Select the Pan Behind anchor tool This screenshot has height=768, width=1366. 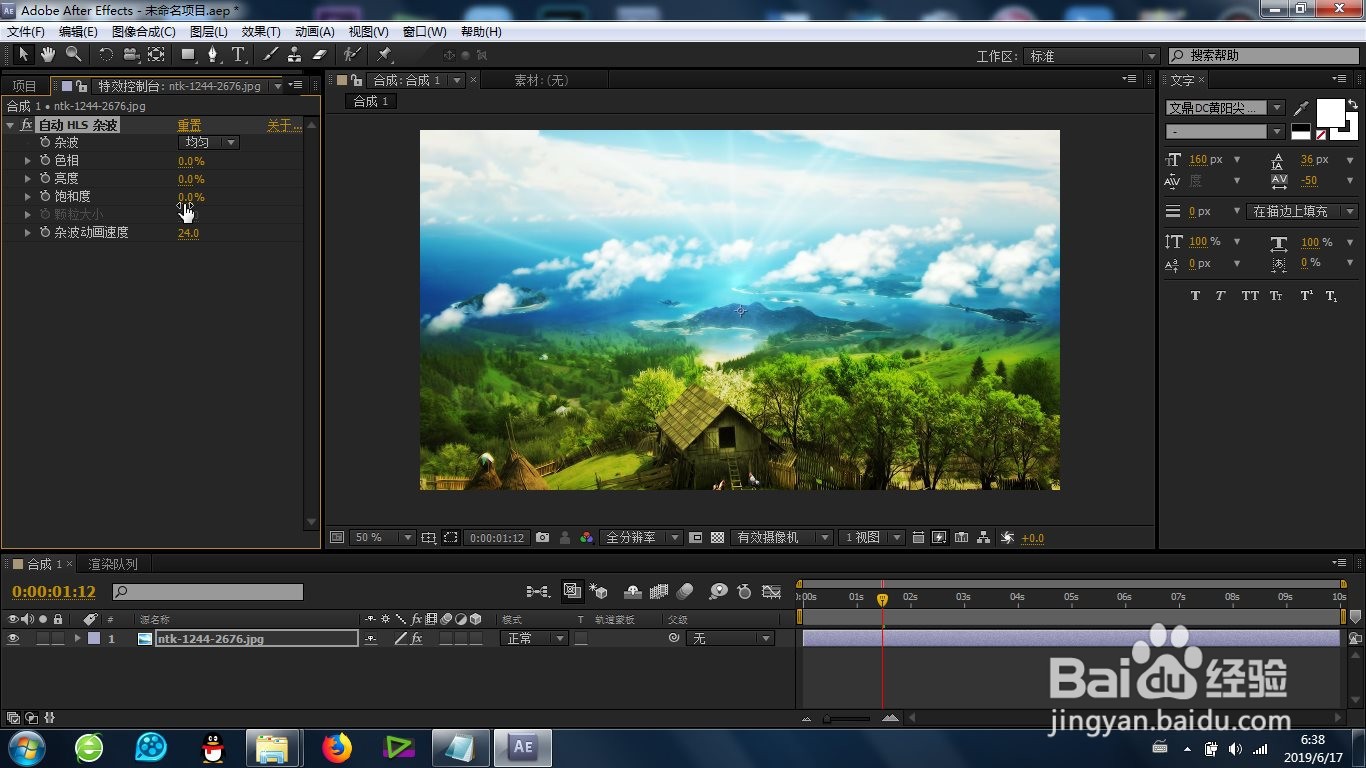[156, 55]
